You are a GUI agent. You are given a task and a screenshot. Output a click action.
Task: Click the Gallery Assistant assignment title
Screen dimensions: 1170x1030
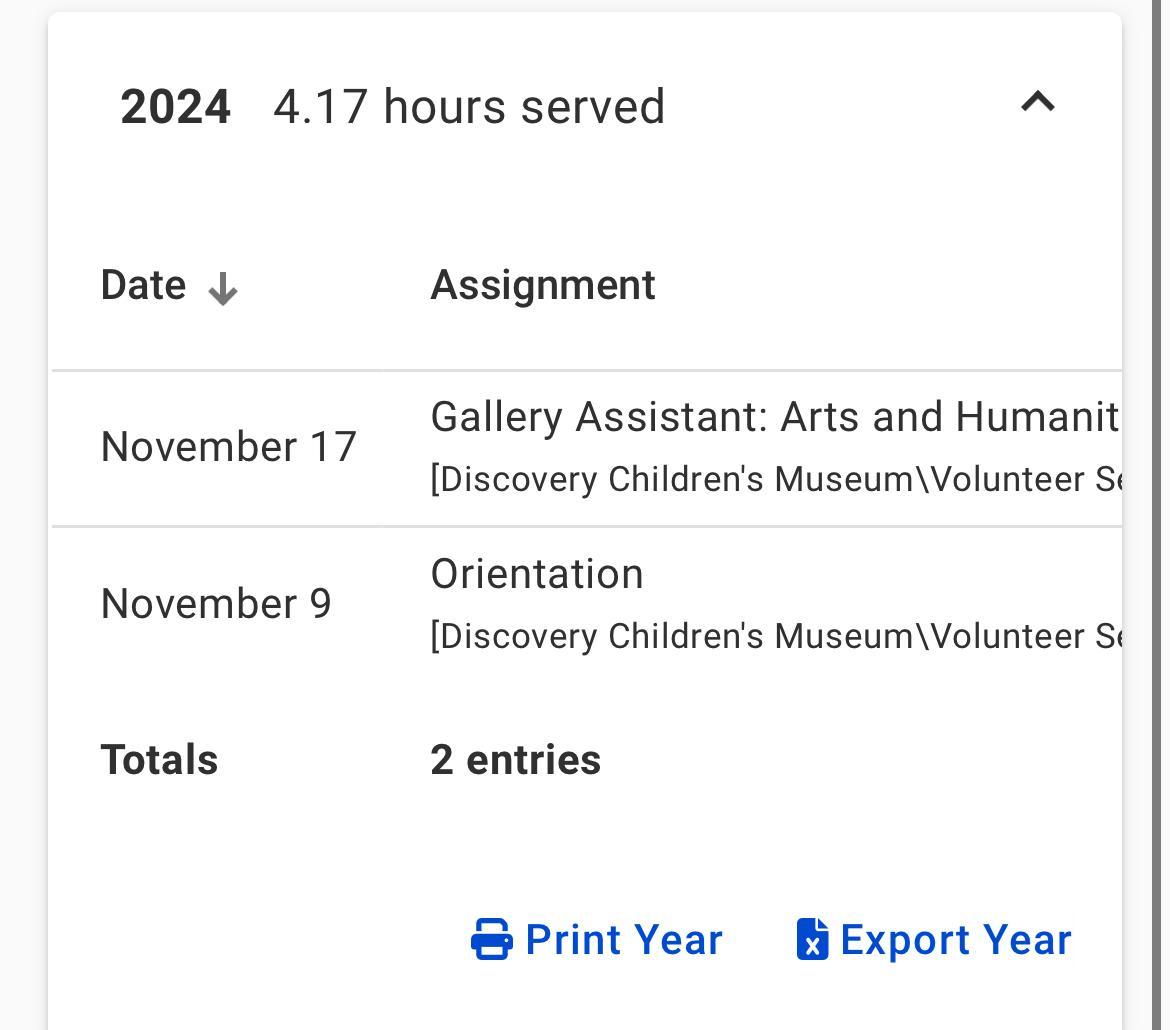point(774,417)
